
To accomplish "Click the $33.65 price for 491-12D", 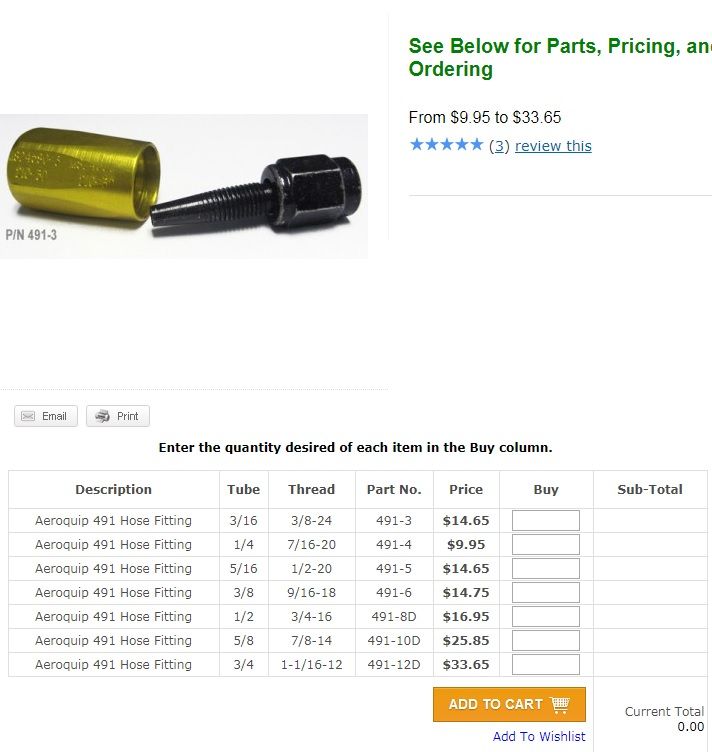I will pos(466,665).
